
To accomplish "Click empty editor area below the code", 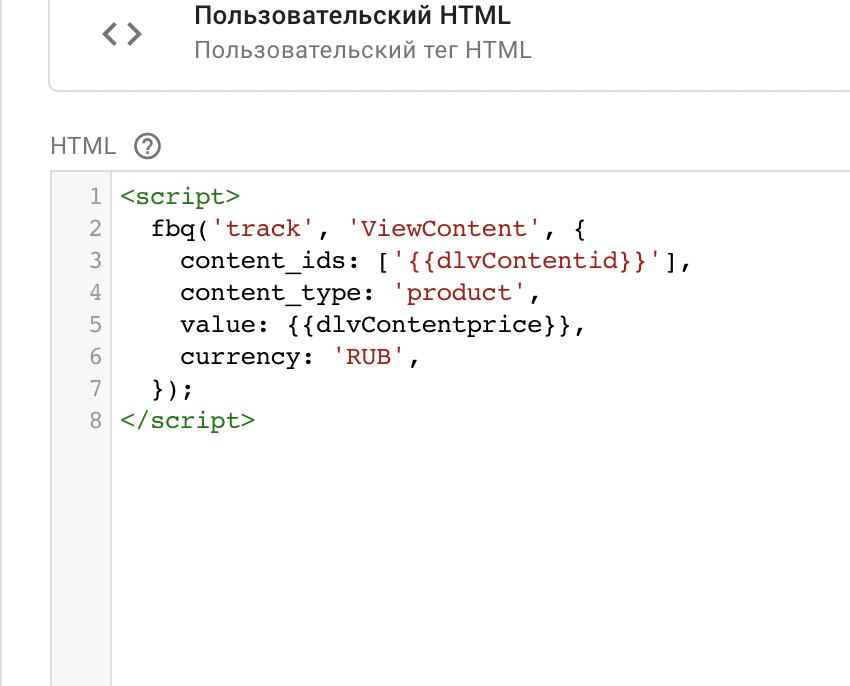I will (480, 559).
